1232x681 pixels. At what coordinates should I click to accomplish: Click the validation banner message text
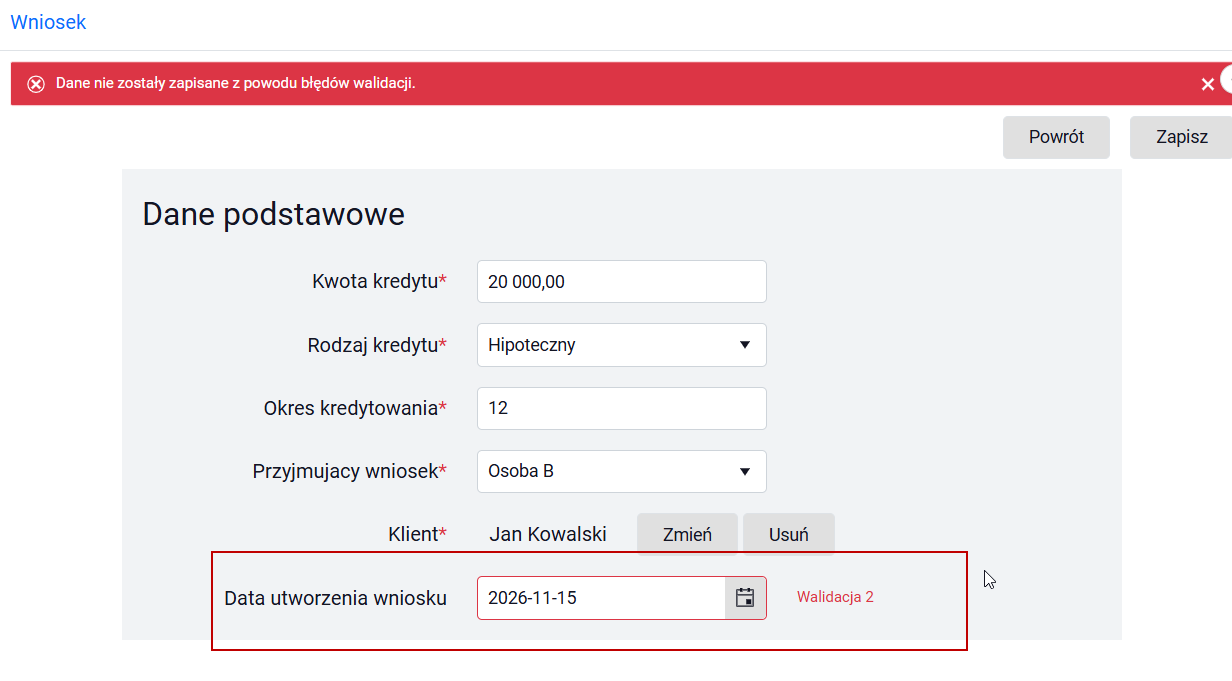coord(236,83)
